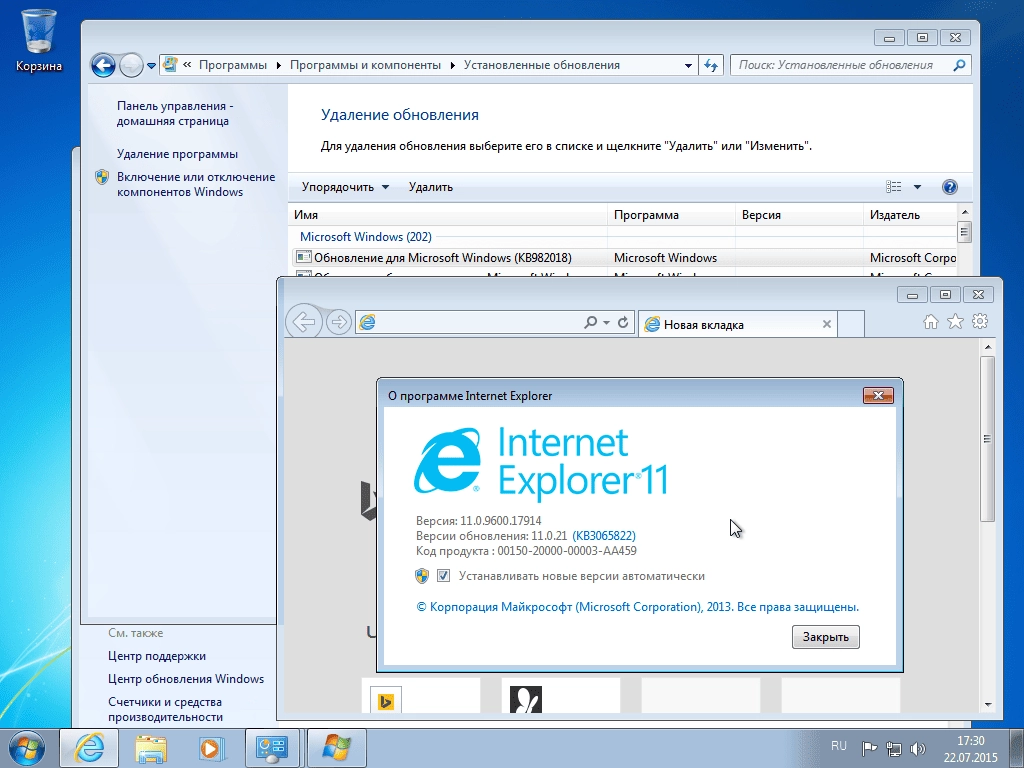
Task: Open Help with the question mark icon
Action: click(950, 187)
